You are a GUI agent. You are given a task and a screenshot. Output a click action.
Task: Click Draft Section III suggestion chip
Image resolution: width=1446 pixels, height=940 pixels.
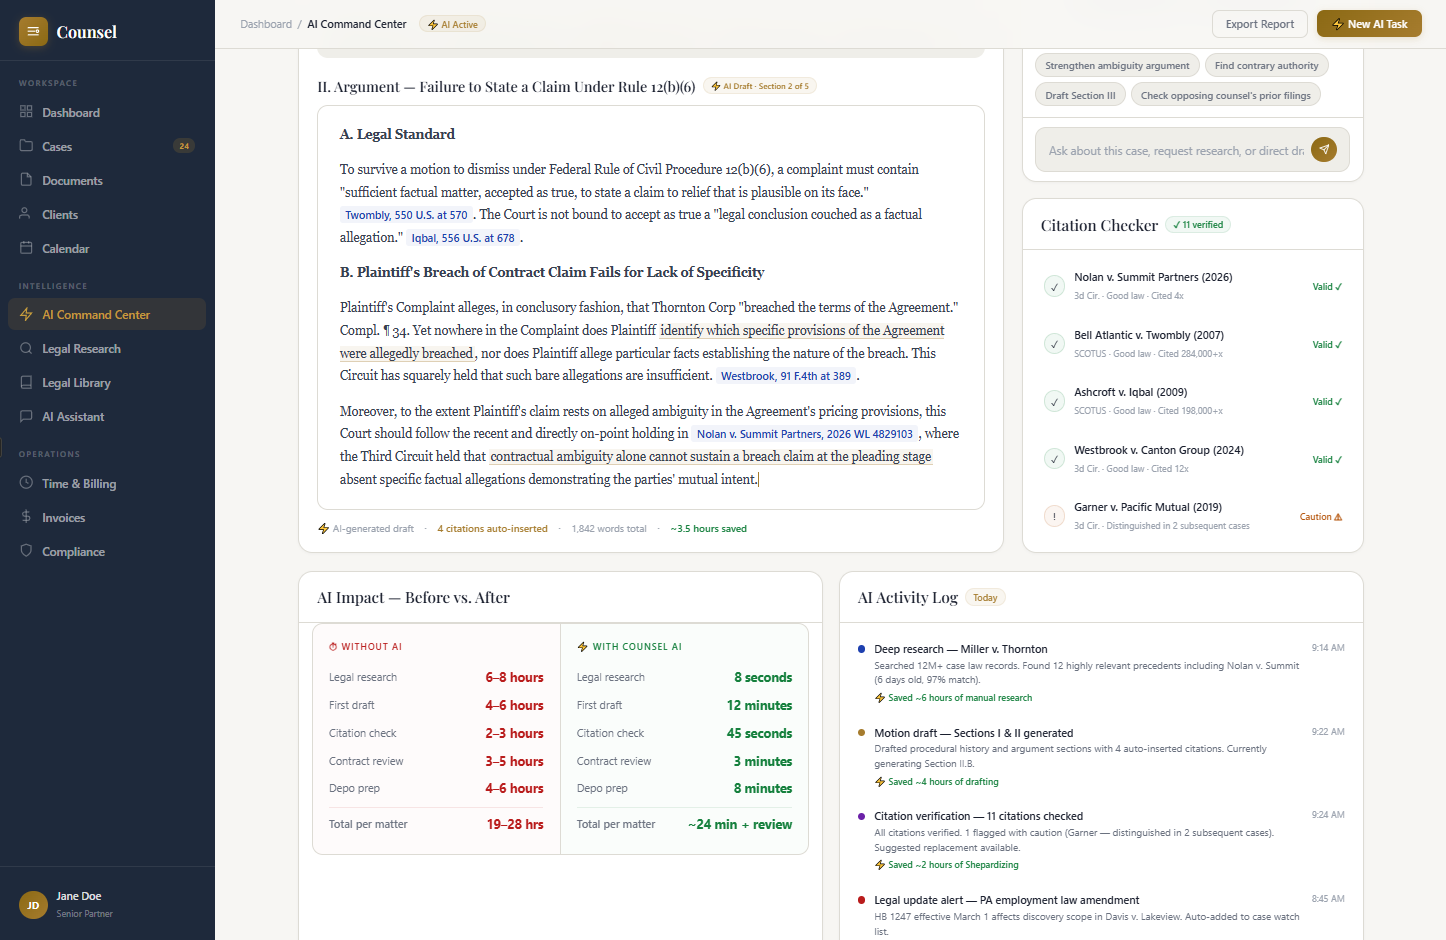click(x=1080, y=96)
